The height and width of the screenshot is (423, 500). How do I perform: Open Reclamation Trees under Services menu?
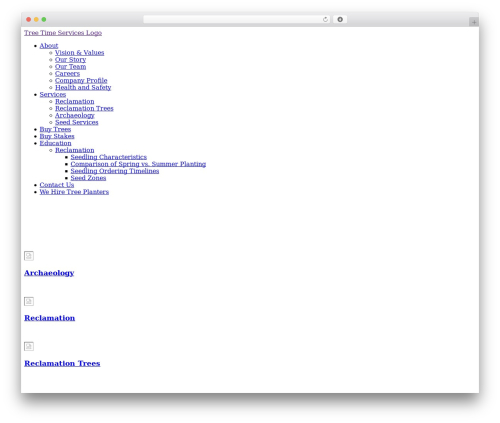pyautogui.click(x=84, y=108)
